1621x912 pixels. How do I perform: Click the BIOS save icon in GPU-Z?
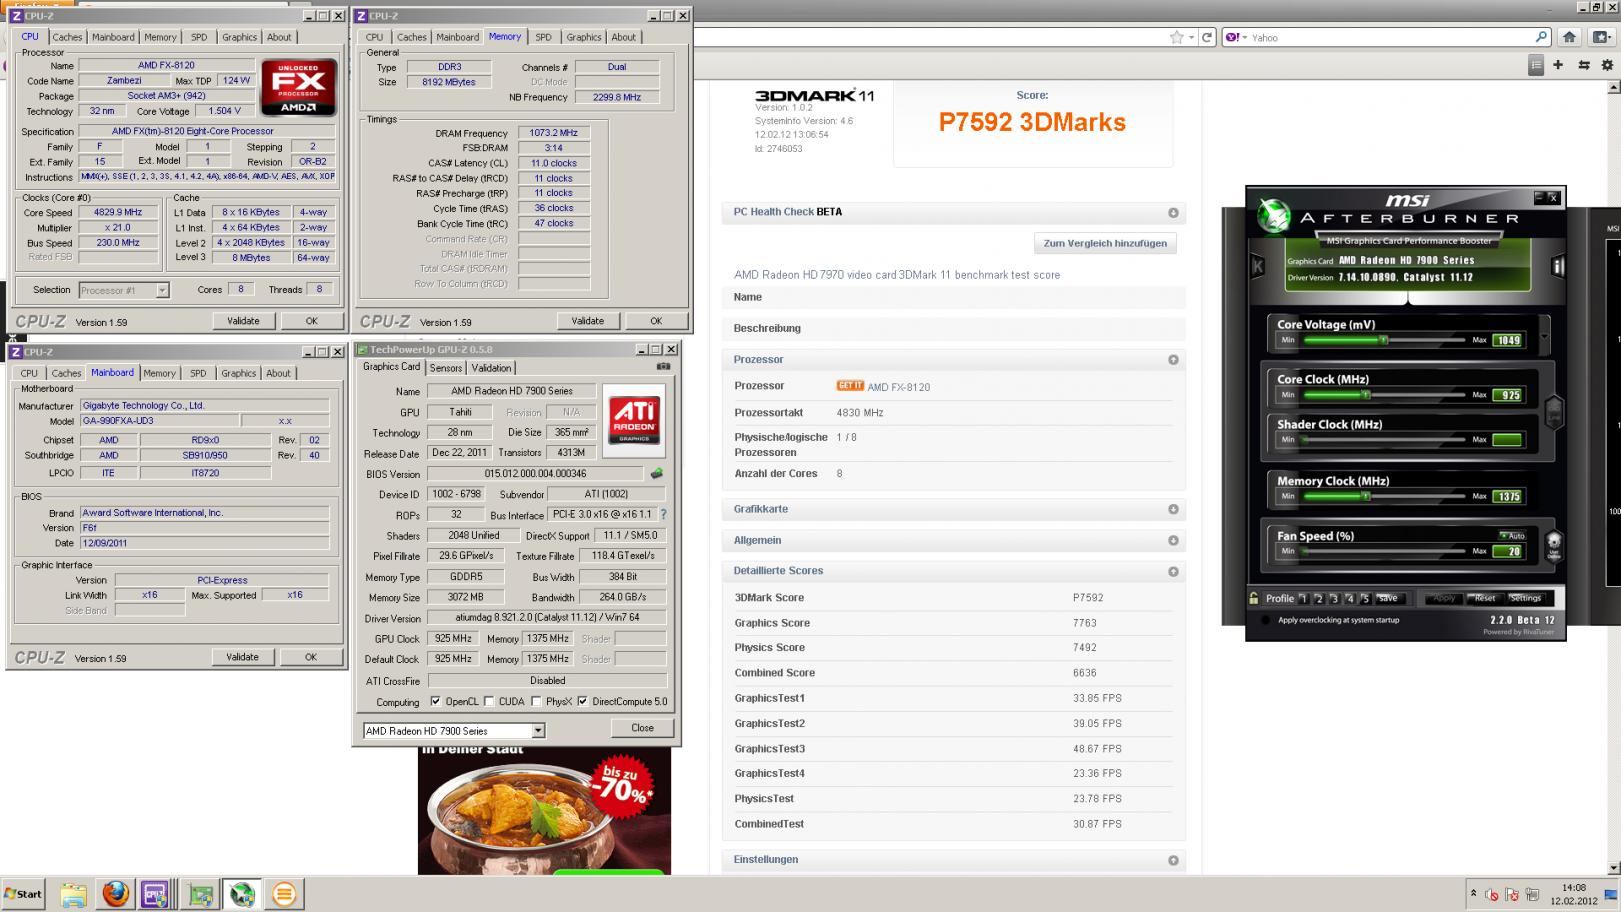(x=656, y=474)
